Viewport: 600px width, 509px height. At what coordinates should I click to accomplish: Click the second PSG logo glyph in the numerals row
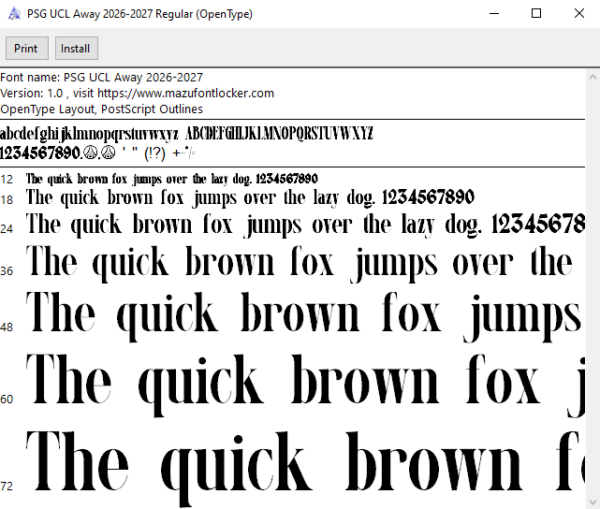click(108, 153)
